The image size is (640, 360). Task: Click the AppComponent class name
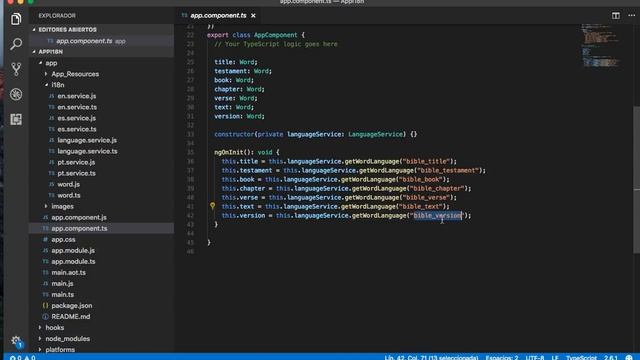[276, 35]
